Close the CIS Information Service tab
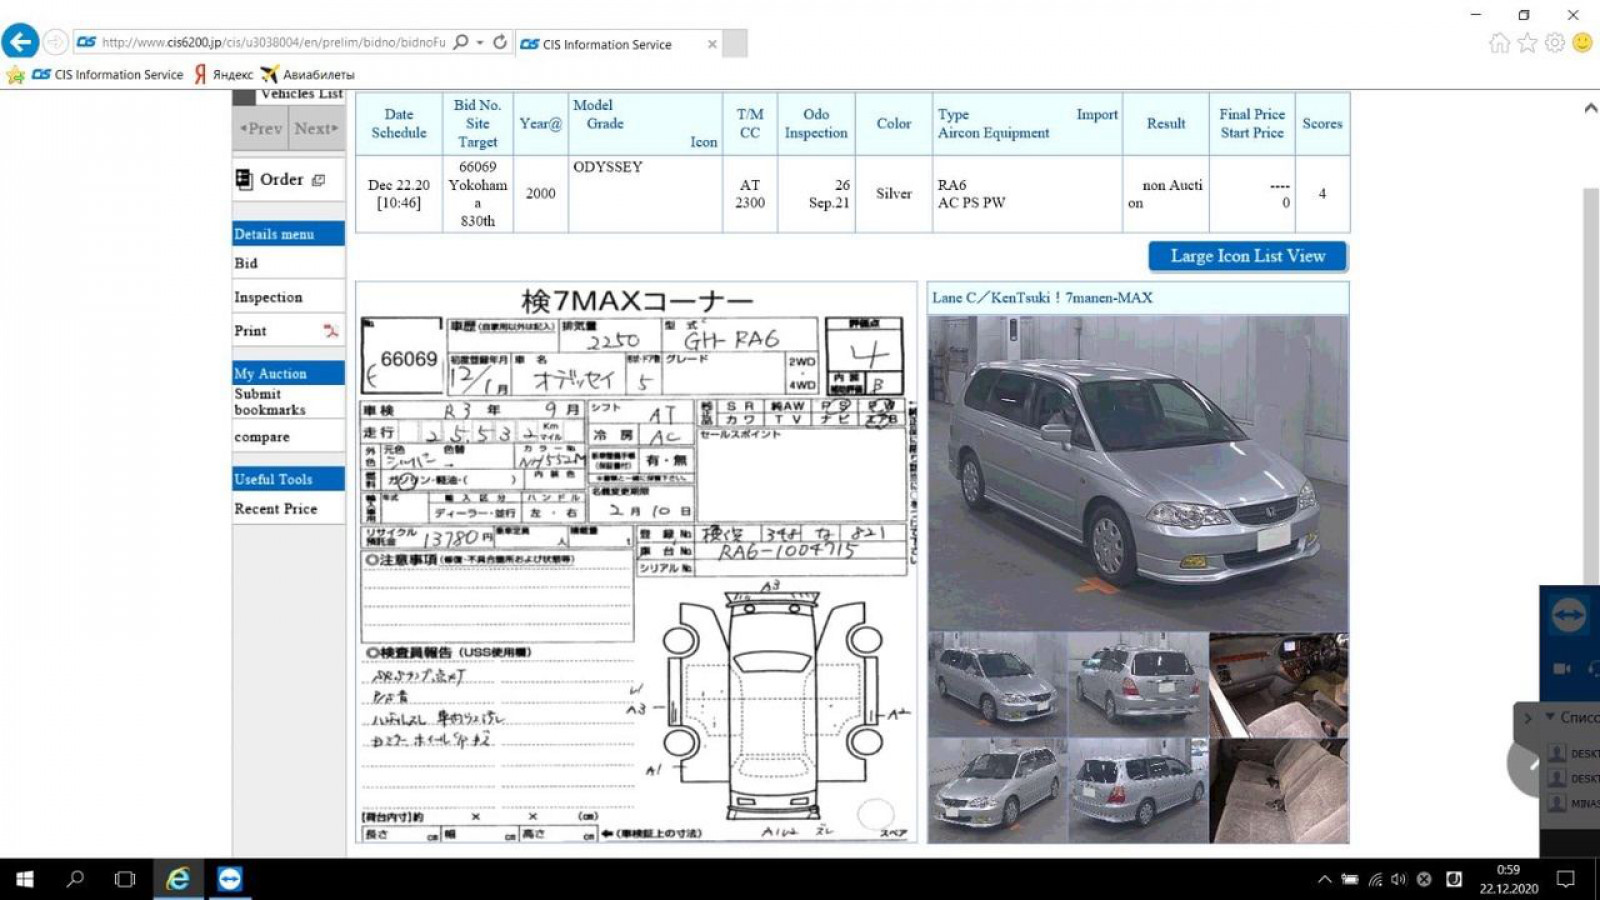This screenshot has width=1600, height=900. (712, 44)
